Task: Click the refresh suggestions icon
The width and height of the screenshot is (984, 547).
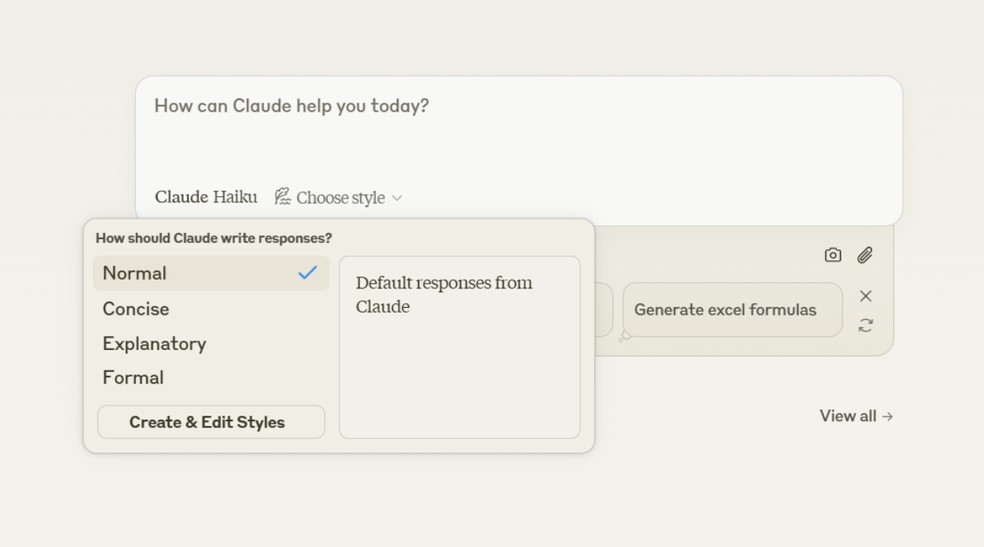Action: (866, 325)
